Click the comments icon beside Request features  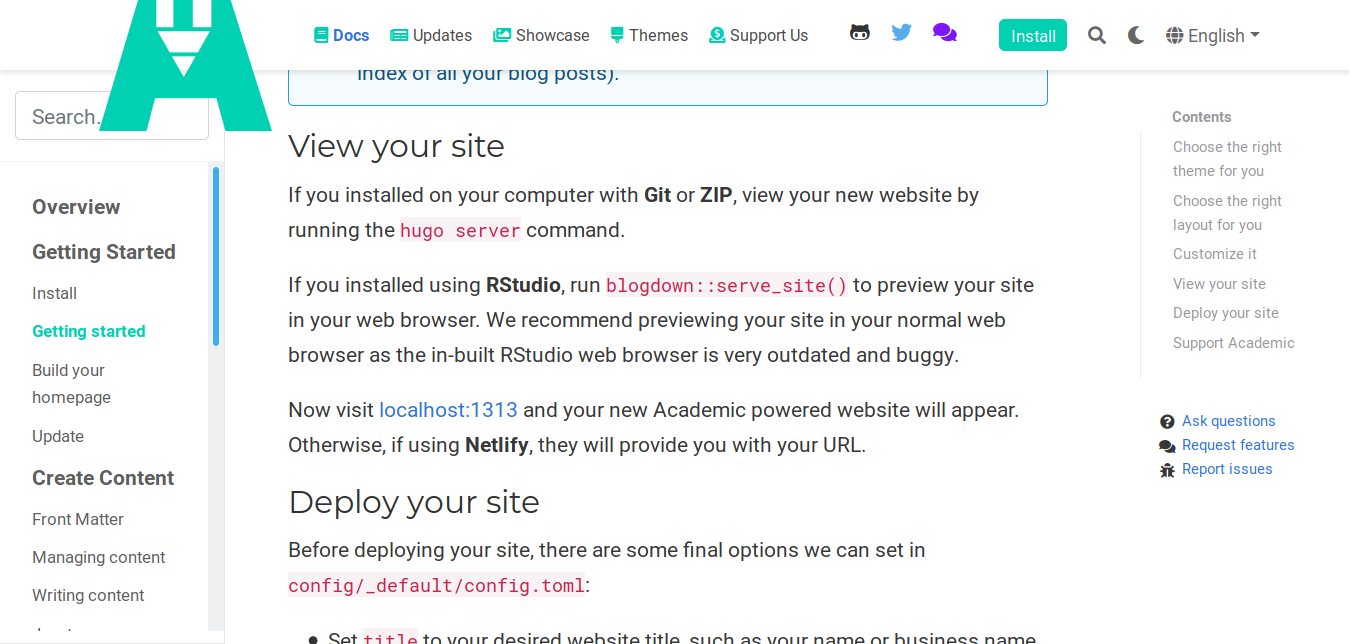coord(1167,446)
